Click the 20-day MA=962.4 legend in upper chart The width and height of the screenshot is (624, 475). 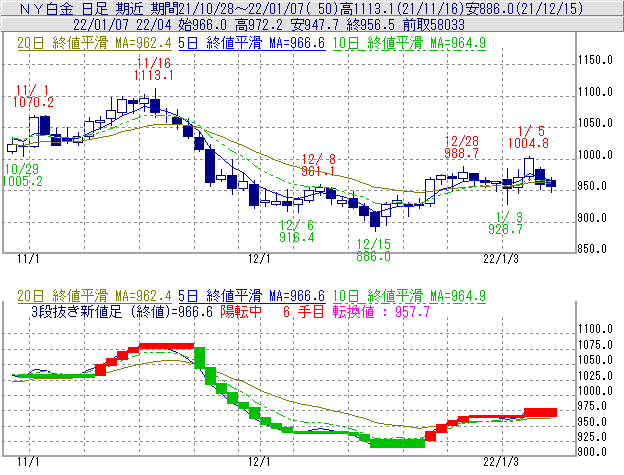tap(94, 43)
